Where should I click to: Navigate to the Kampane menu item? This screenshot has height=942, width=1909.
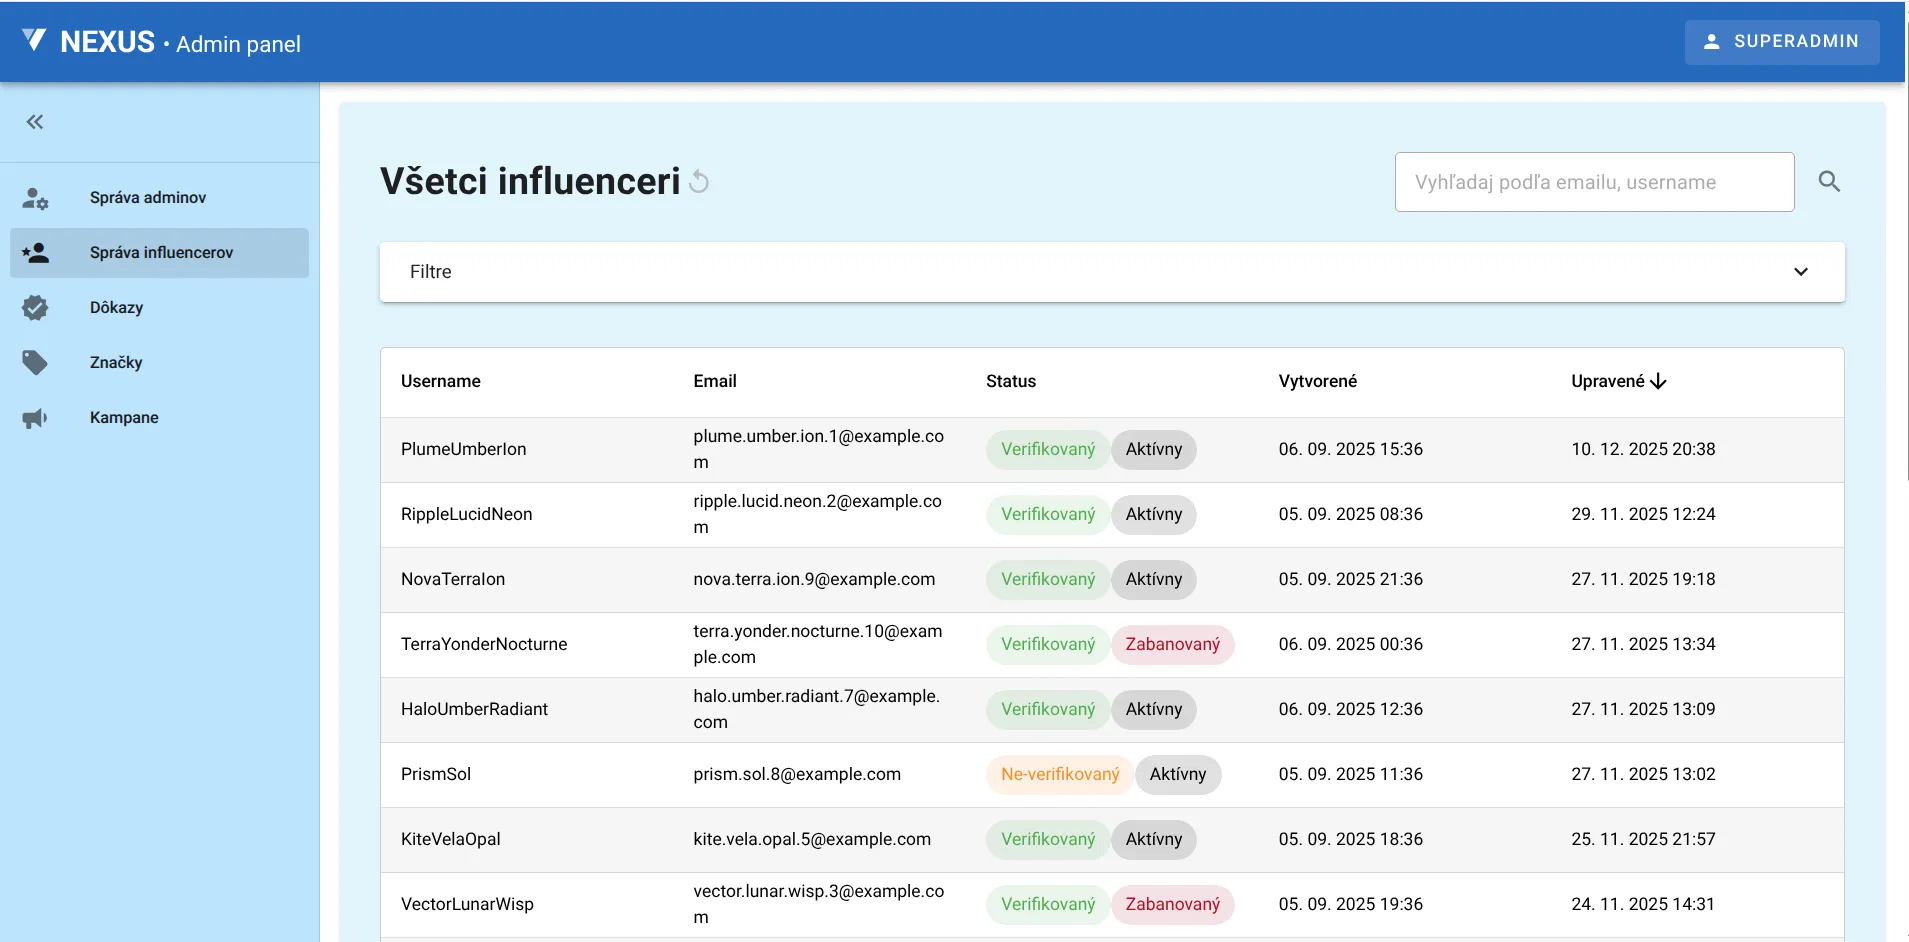[x=123, y=417]
